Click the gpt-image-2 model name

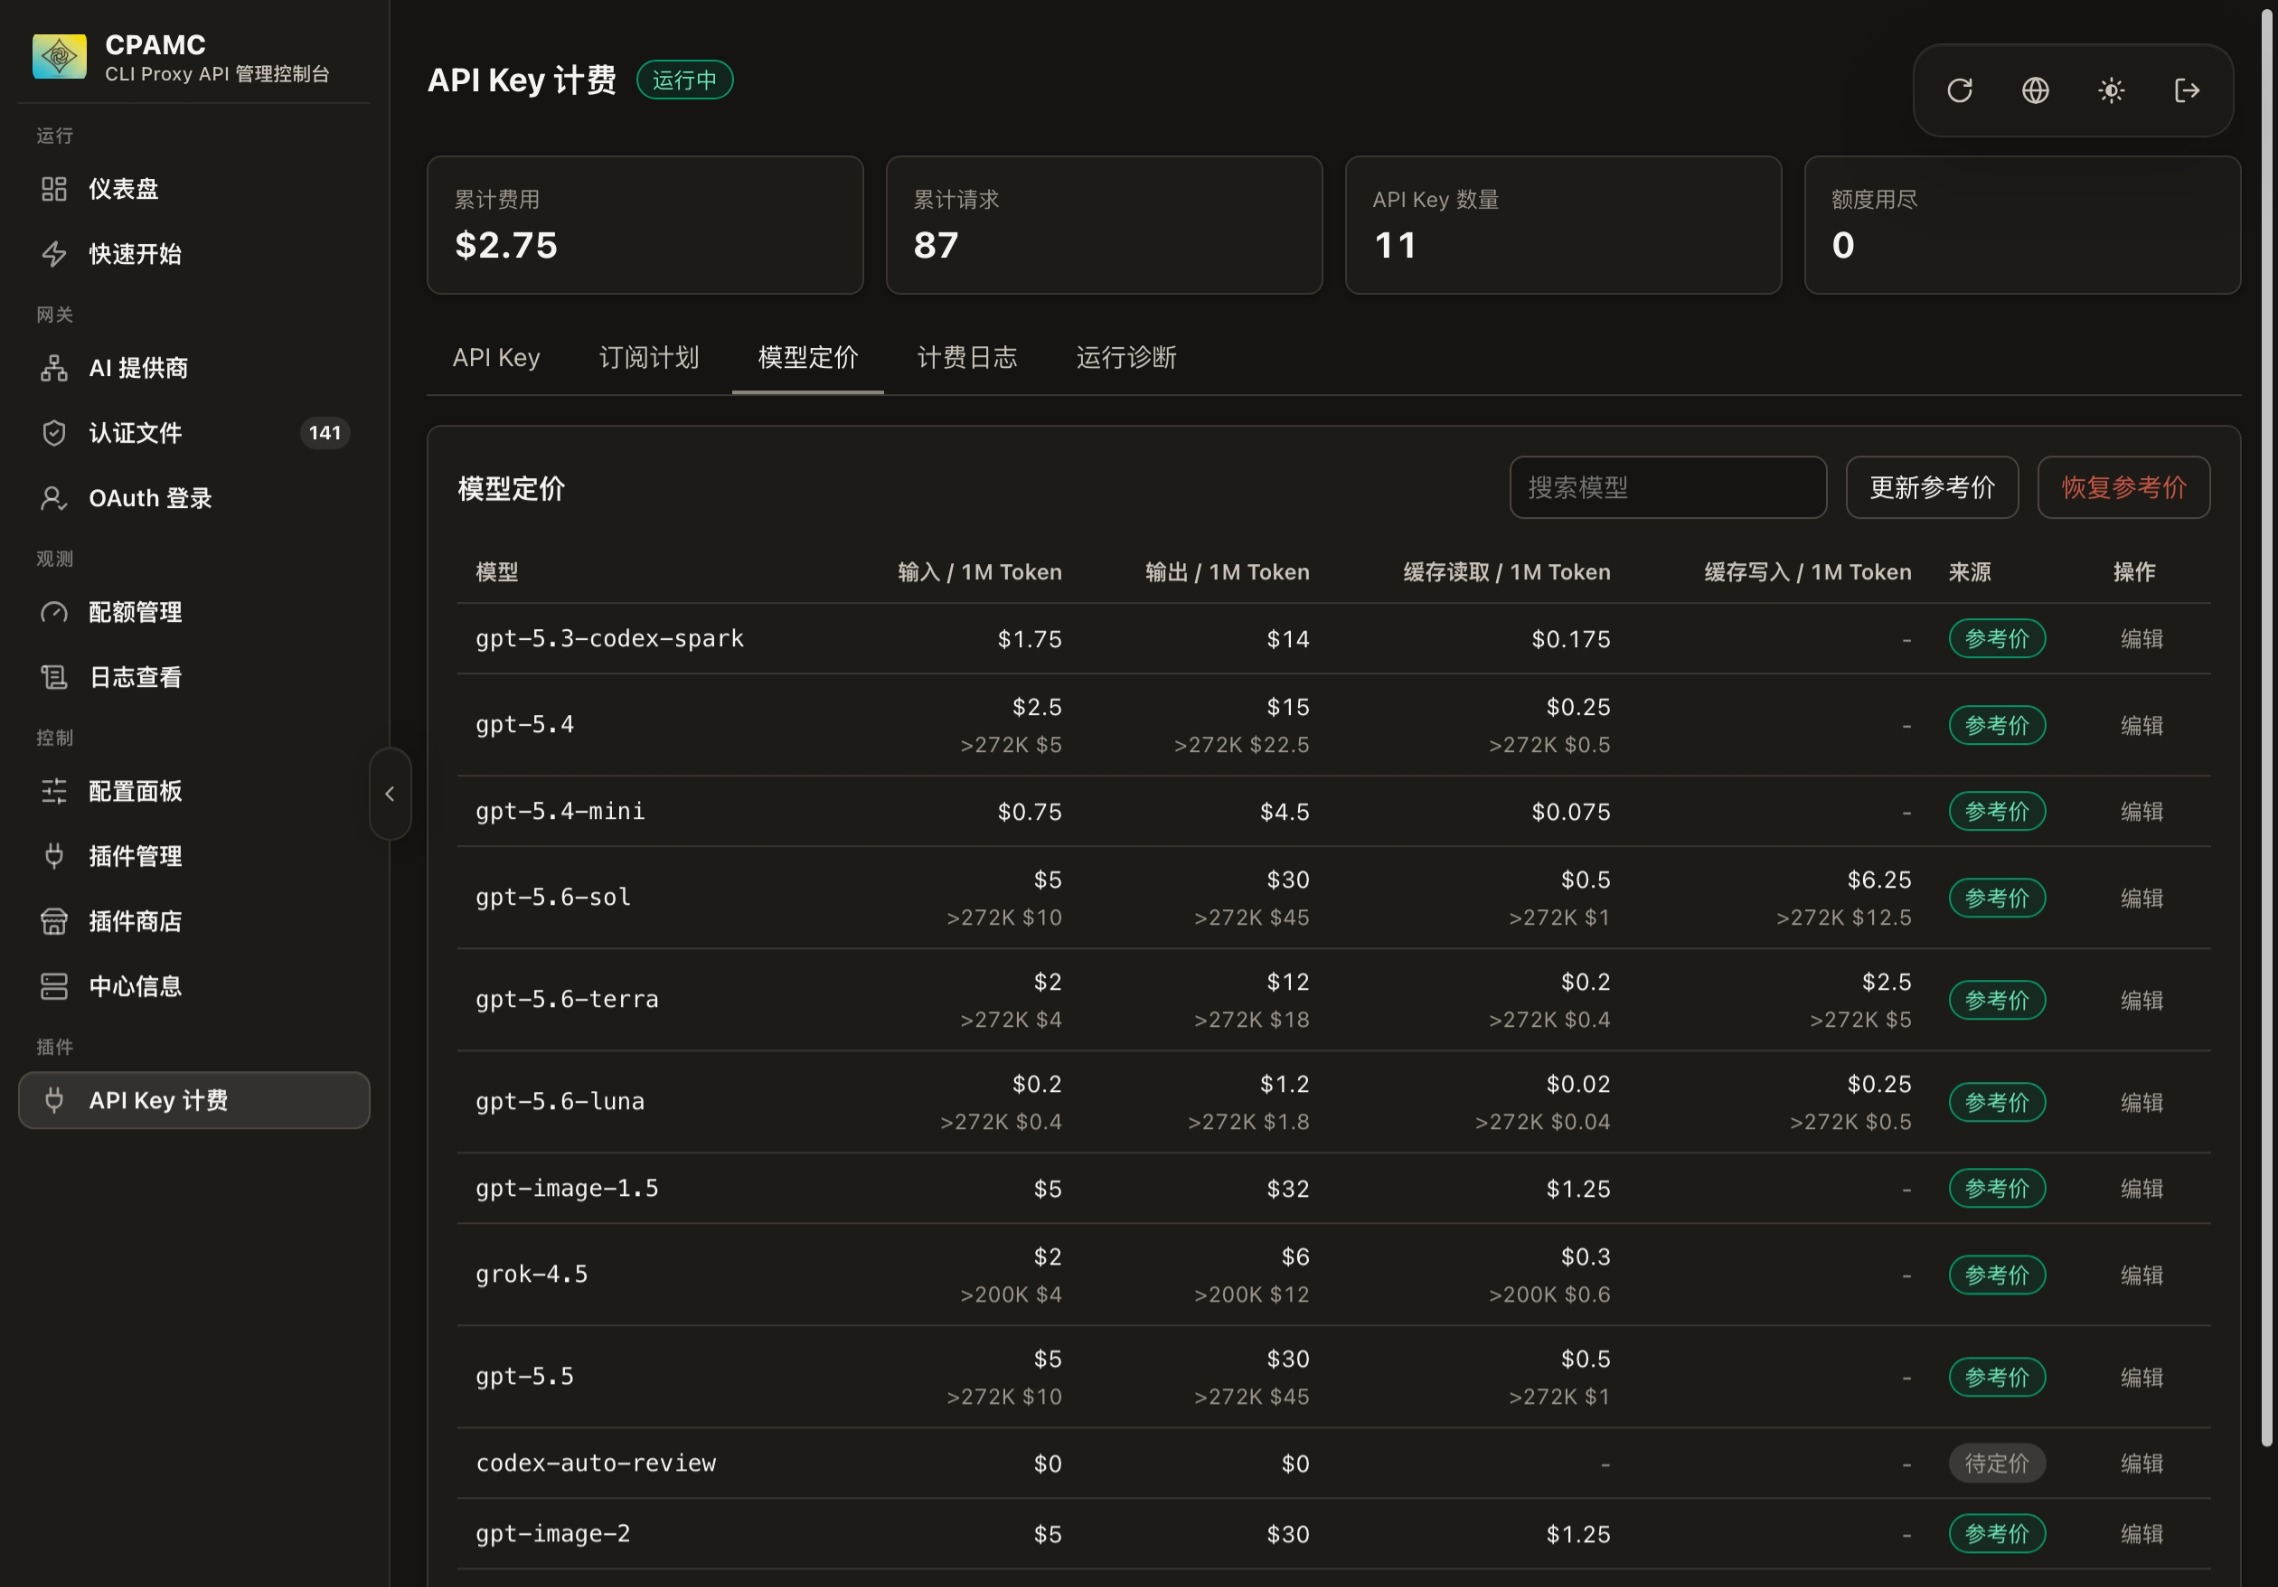[553, 1534]
